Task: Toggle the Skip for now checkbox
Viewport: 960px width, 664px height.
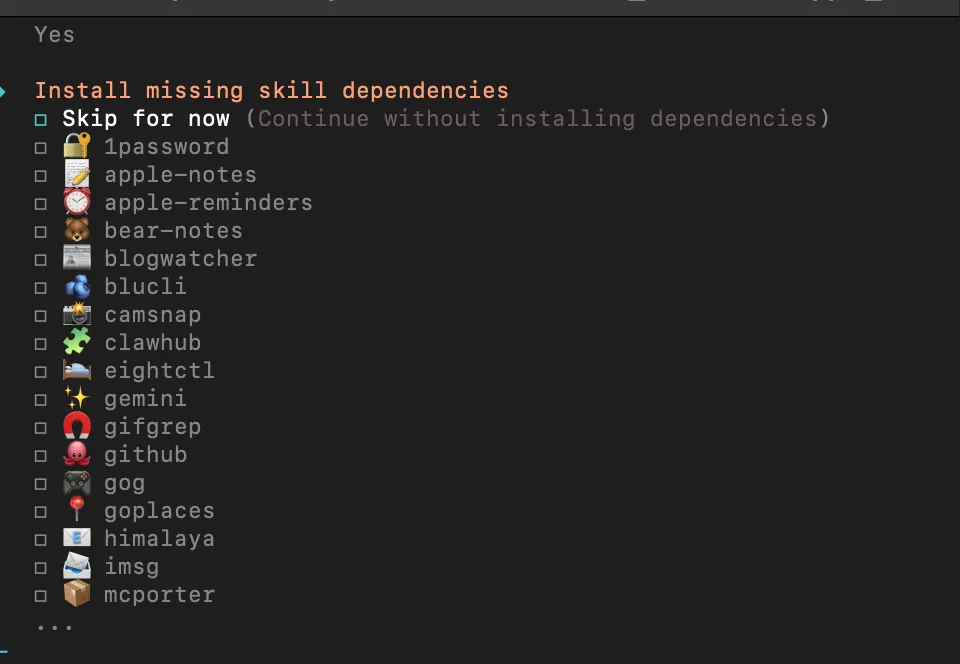Action: click(x=41, y=120)
